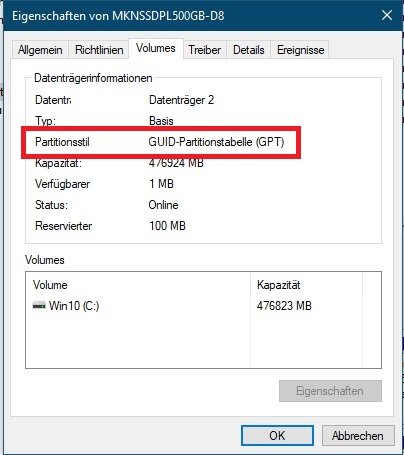Image resolution: width=404 pixels, height=455 pixels.
Task: Switch to the Details tab
Action: 249,50
